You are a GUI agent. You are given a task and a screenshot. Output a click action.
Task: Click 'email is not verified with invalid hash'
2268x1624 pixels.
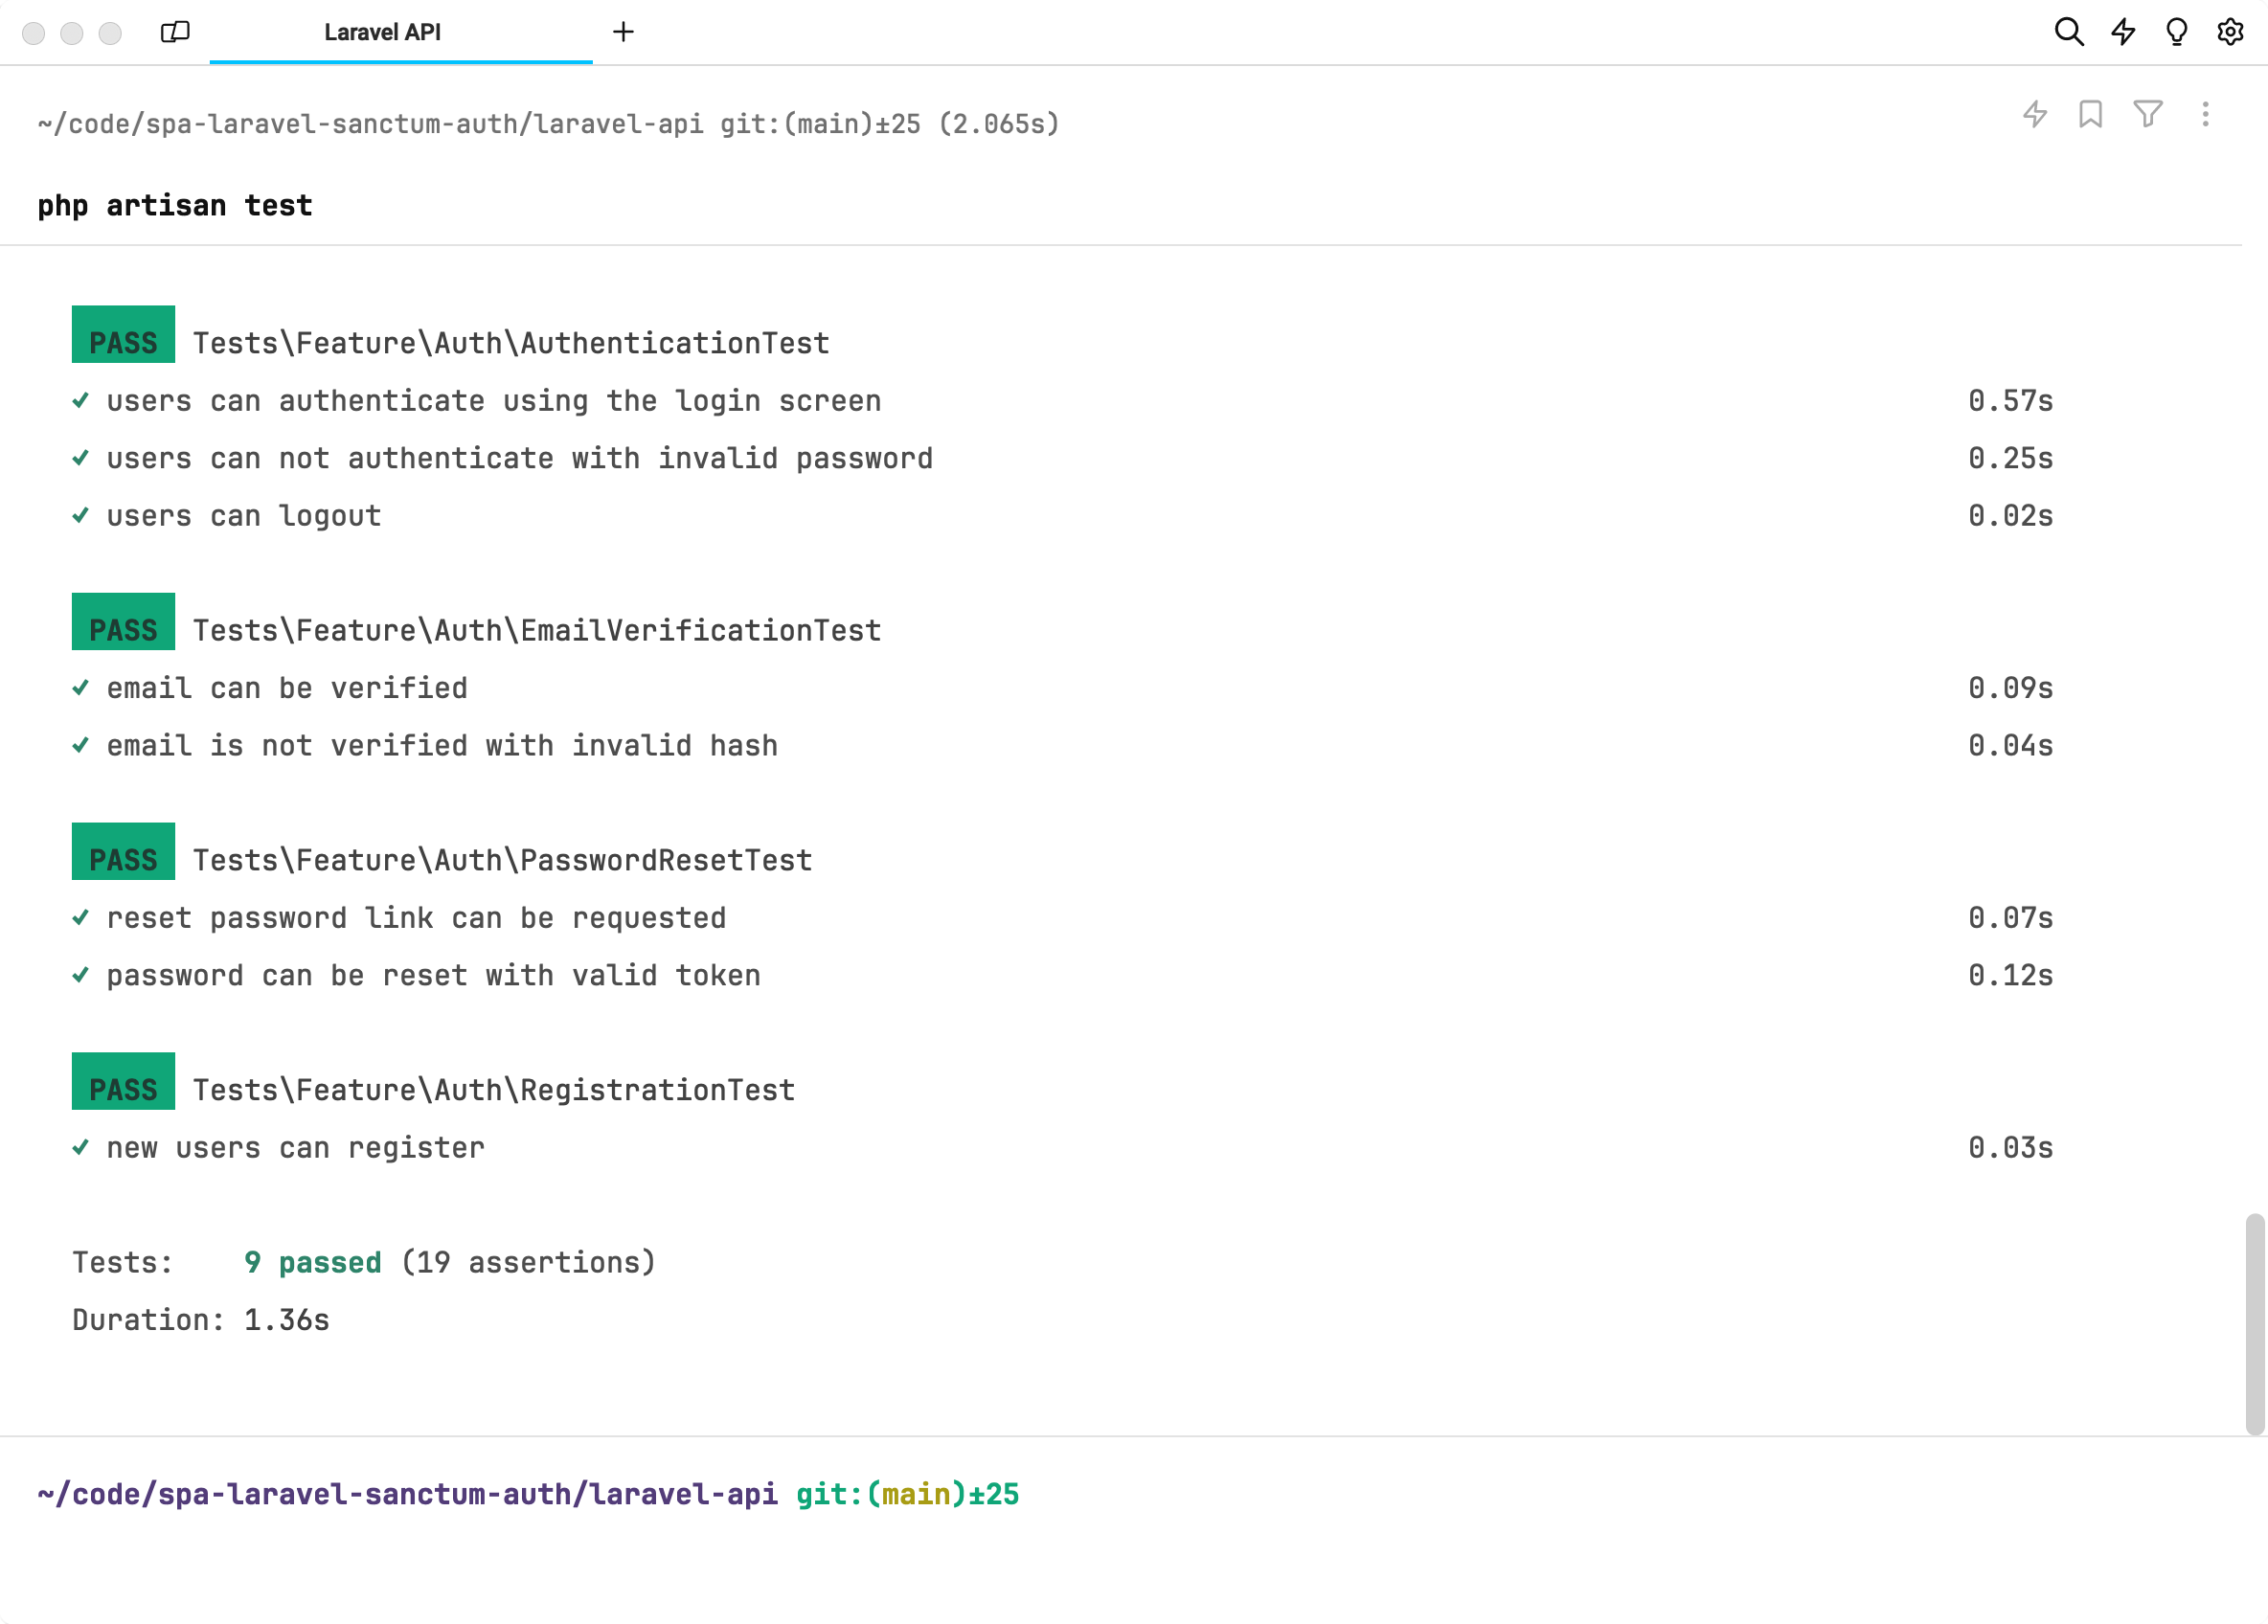(442, 746)
